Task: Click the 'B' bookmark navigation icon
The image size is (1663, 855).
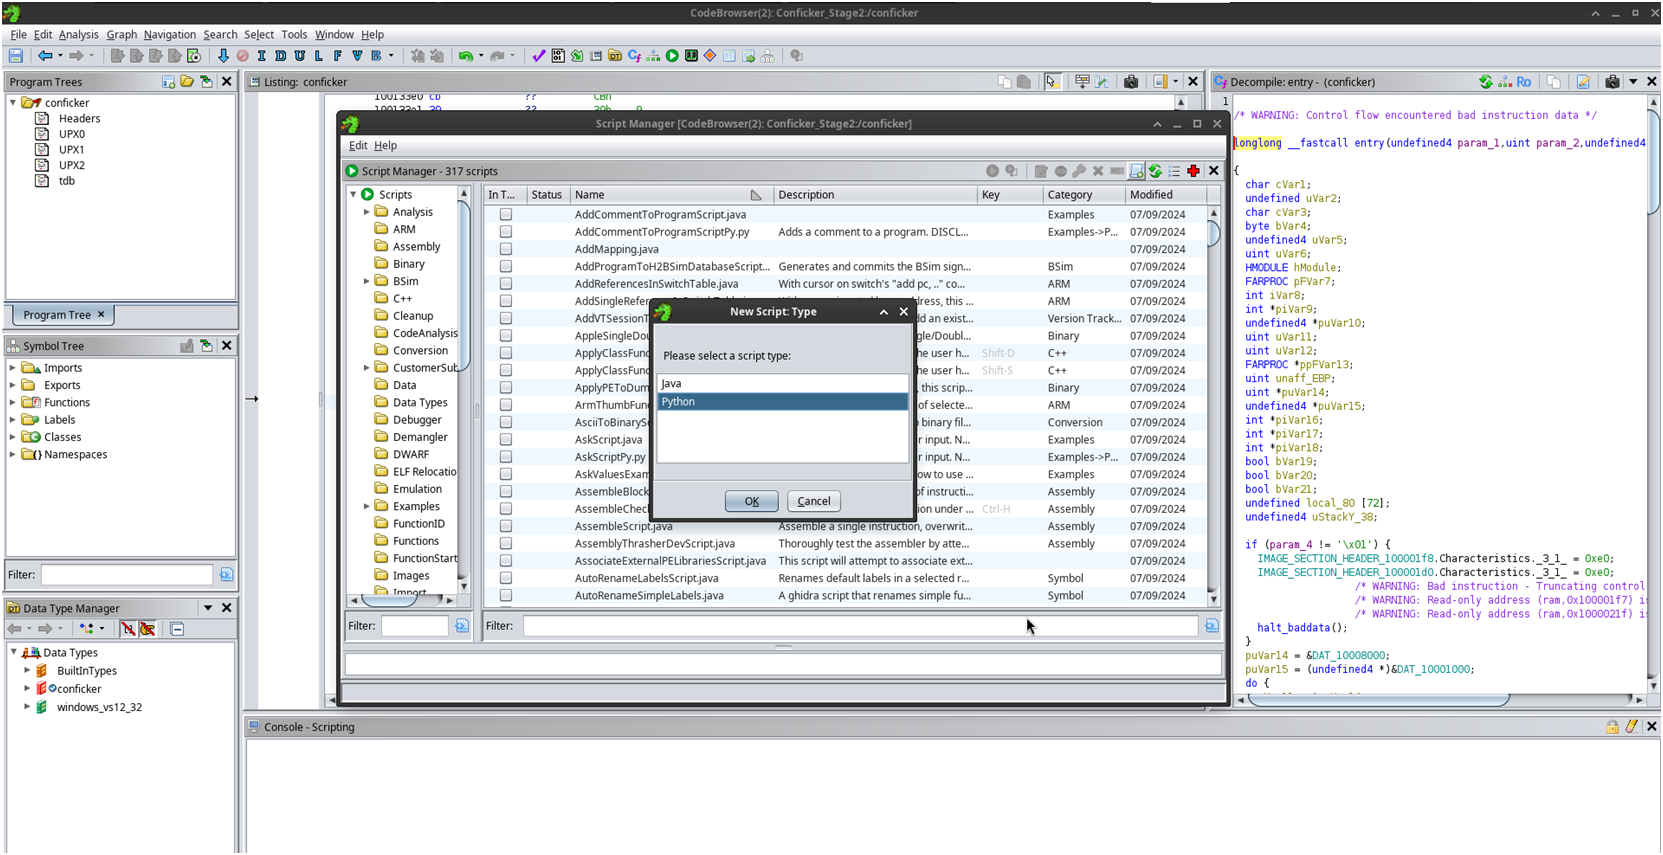Action: pyautogui.click(x=377, y=56)
